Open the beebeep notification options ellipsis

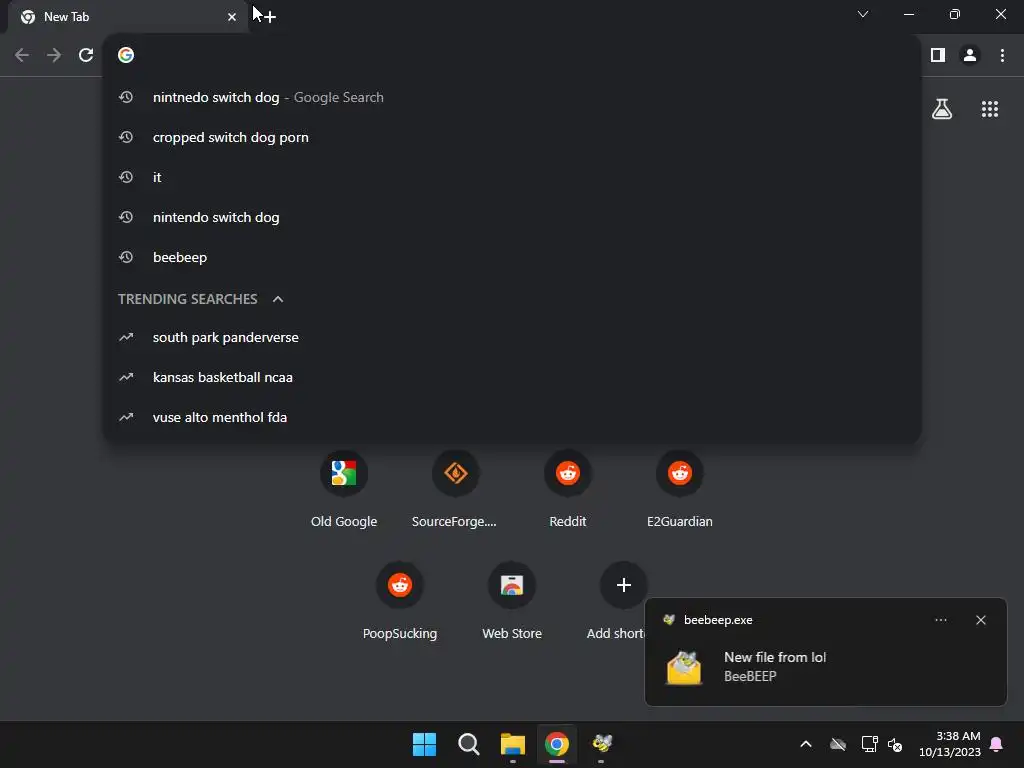[940, 620]
